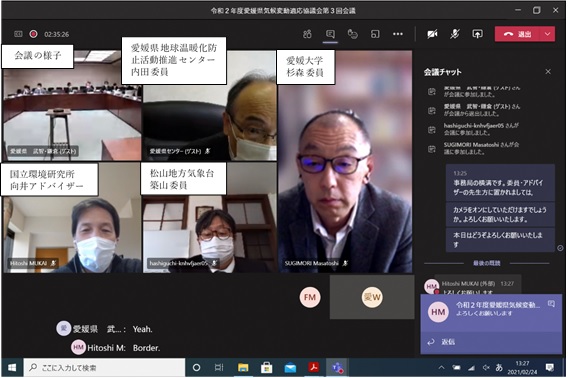Select SUGIMORI Masatoshi video tile
Image resolution: width=568 pixels, height=378 pixels.
(x=345, y=162)
